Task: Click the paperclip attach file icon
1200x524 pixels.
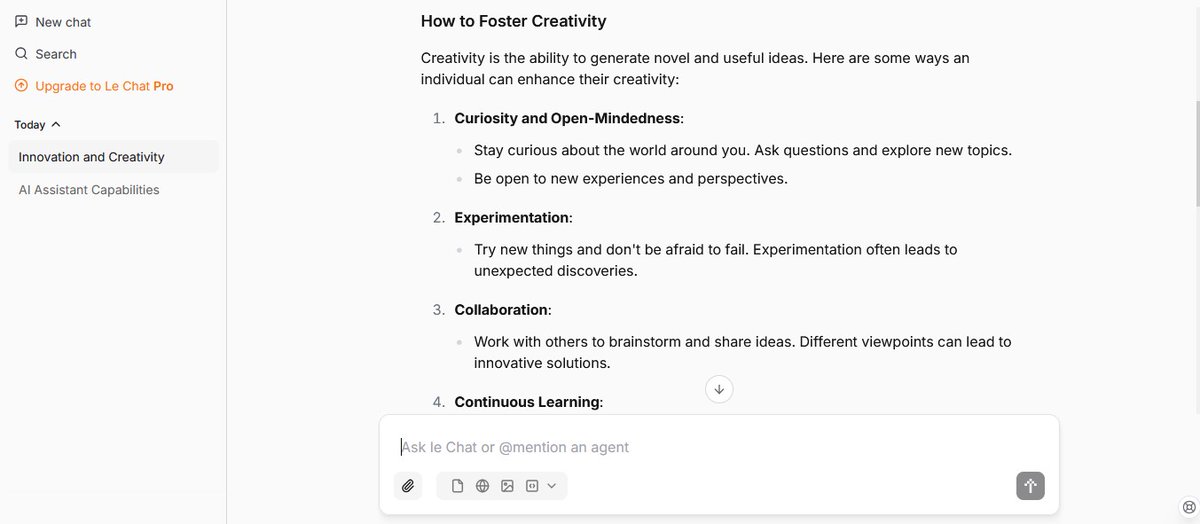Action: 408,486
